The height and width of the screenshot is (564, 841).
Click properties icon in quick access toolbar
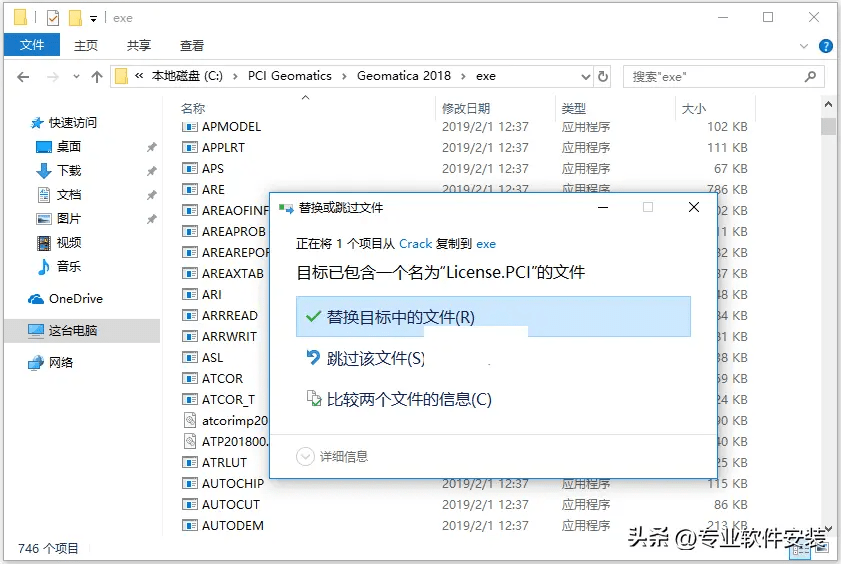pyautogui.click(x=53, y=18)
